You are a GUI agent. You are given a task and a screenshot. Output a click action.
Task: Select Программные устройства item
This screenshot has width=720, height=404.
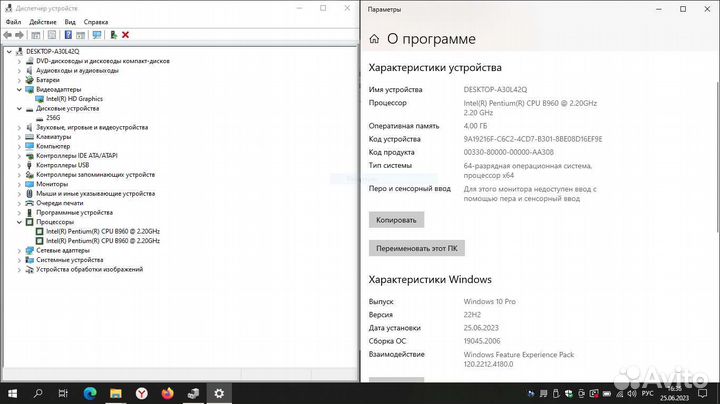point(74,212)
